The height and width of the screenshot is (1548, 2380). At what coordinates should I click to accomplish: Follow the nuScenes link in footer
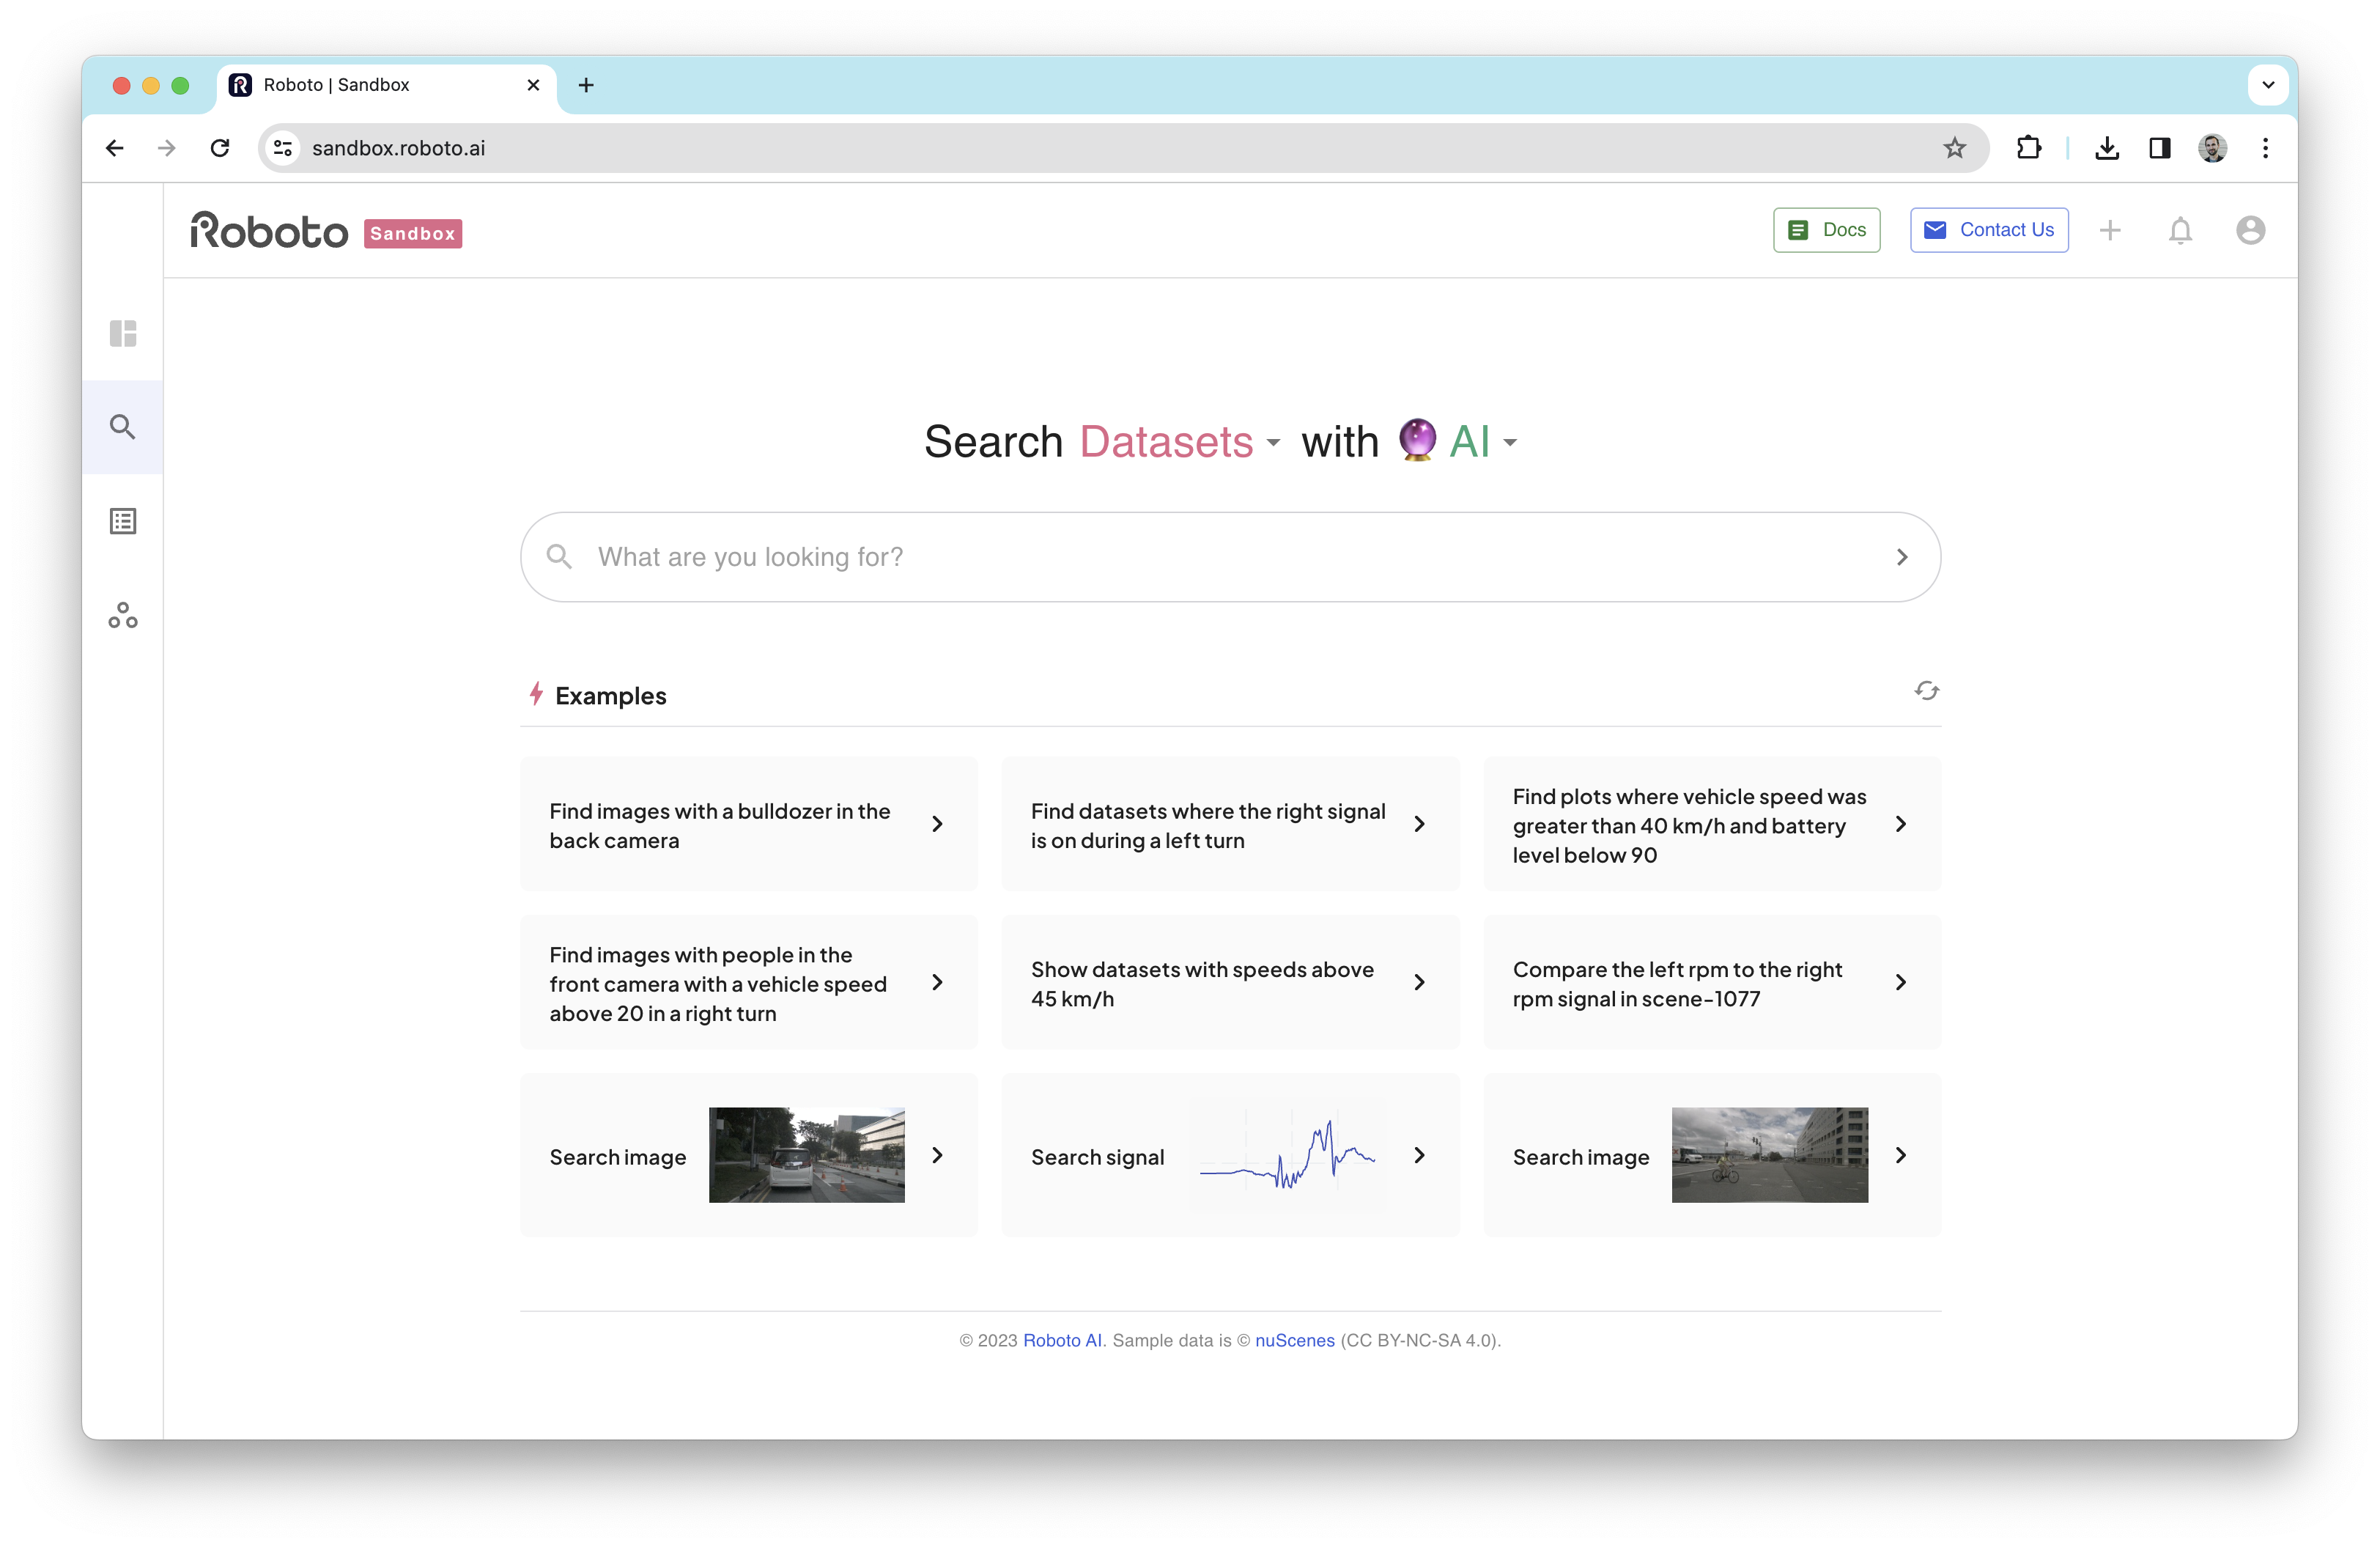pos(1294,1340)
